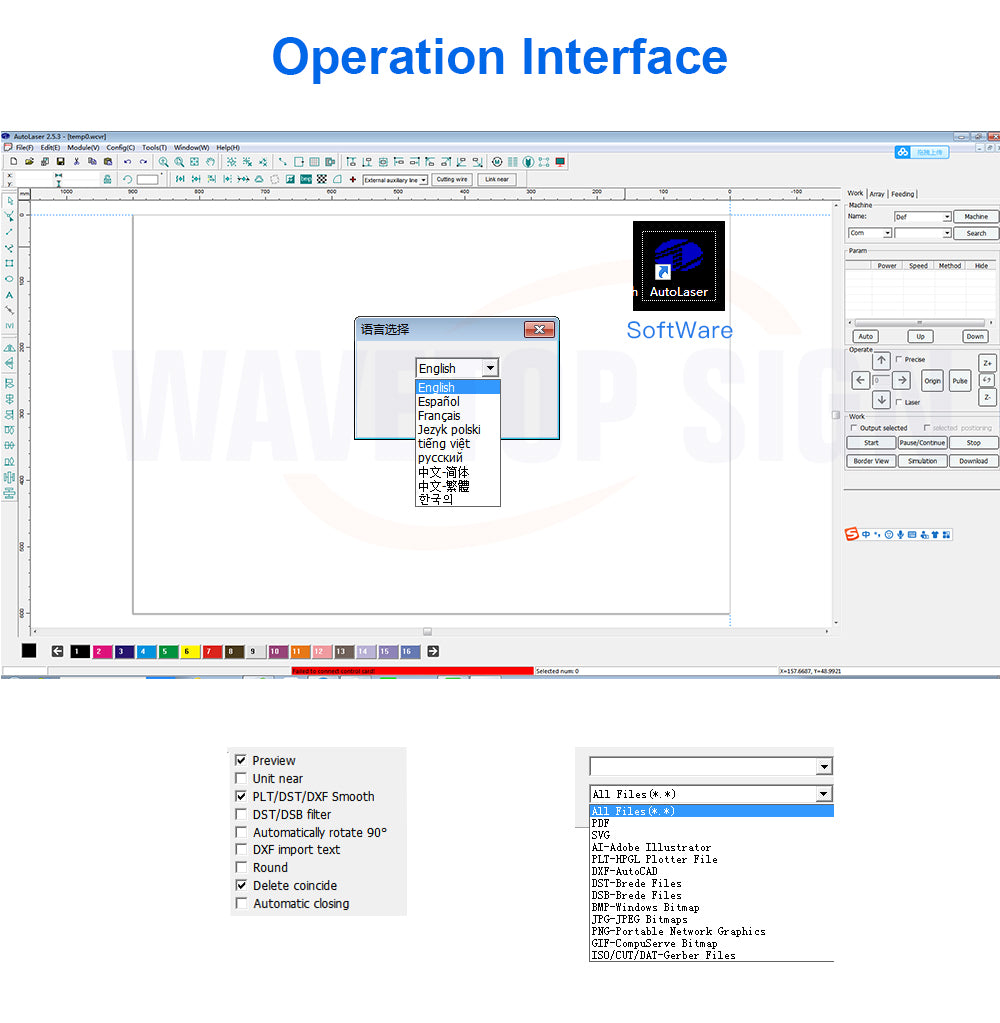Expand the empty combo box above file type
The image size is (1000, 1023).
click(x=825, y=766)
